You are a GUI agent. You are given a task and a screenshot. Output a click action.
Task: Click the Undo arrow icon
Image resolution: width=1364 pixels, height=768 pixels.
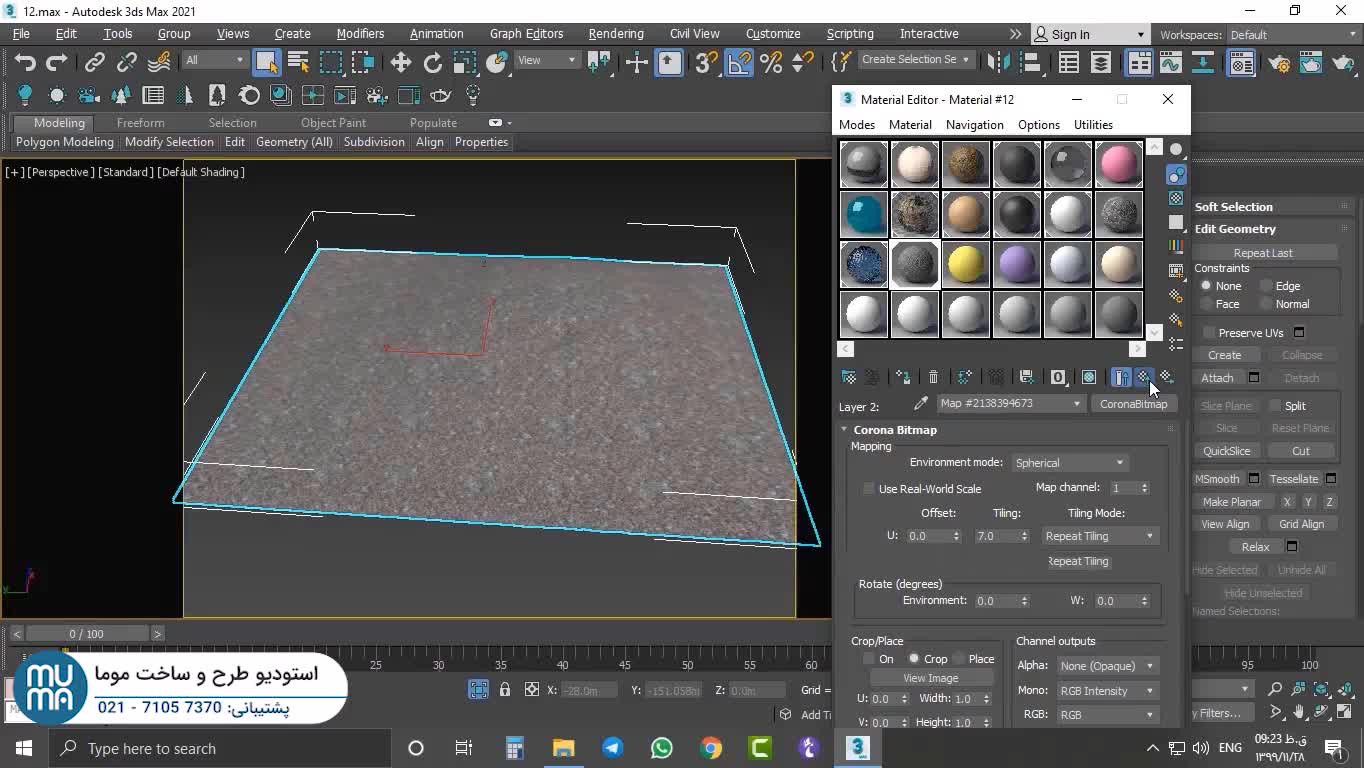(25, 62)
